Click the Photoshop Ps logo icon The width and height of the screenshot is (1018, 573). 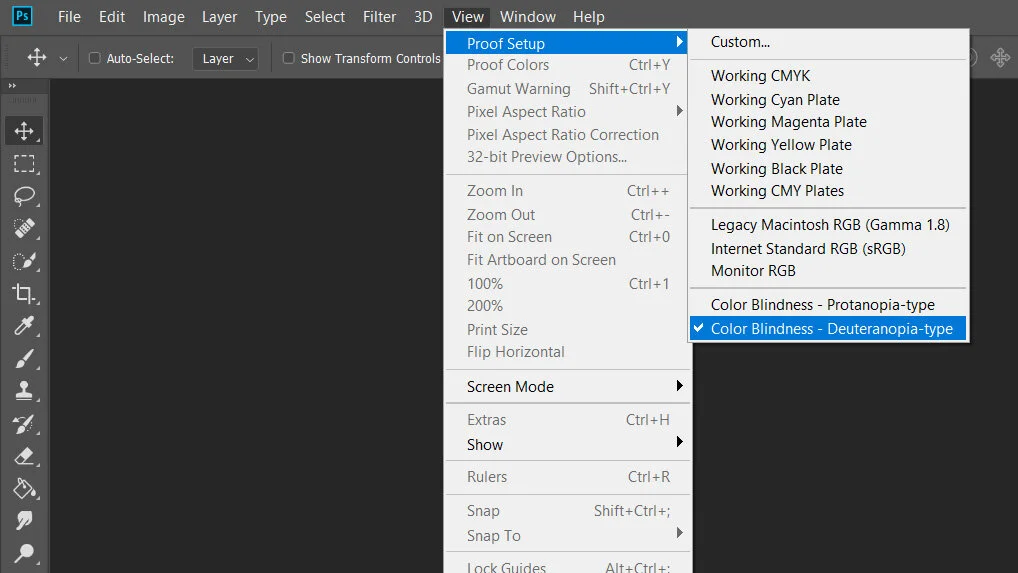pyautogui.click(x=22, y=16)
